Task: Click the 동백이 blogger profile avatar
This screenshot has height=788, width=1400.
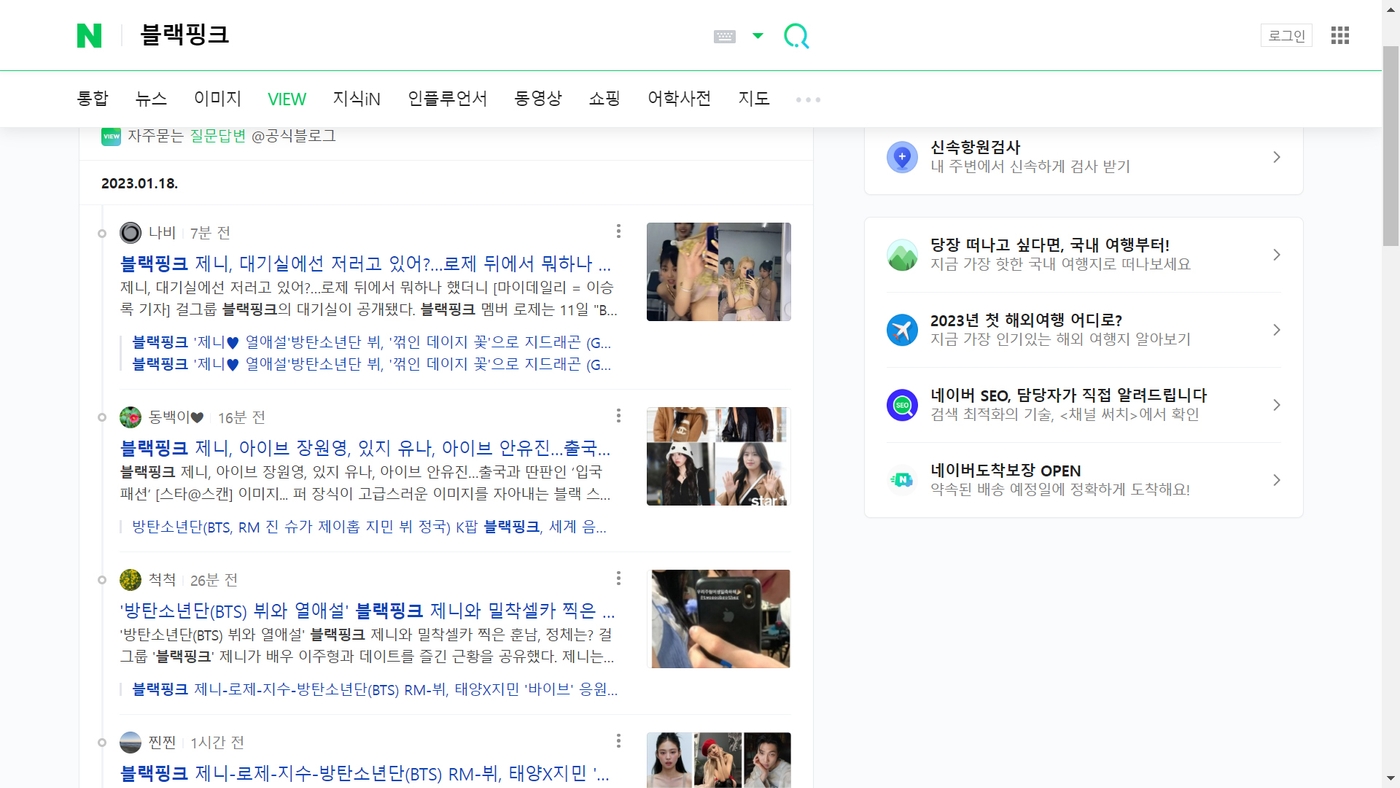Action: pos(131,417)
